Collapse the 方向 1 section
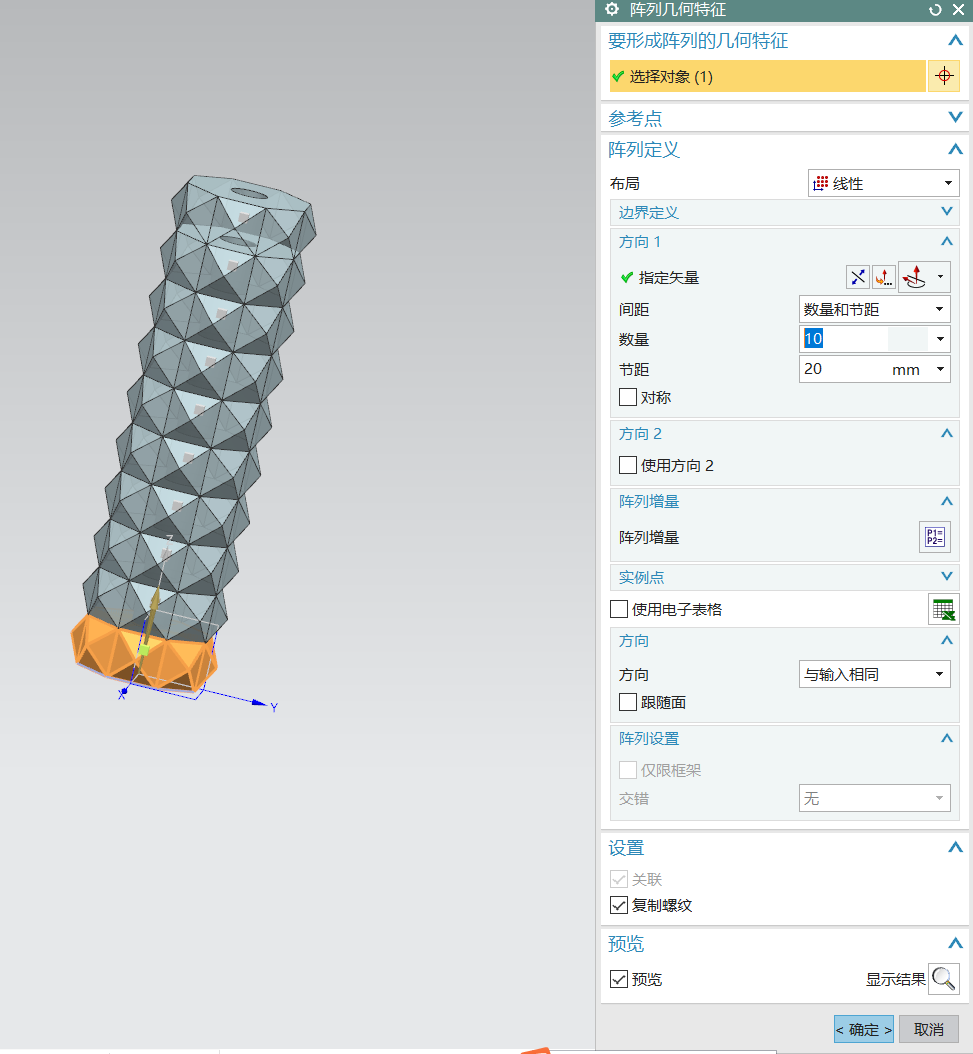This screenshot has height=1054, width=973. click(x=948, y=241)
